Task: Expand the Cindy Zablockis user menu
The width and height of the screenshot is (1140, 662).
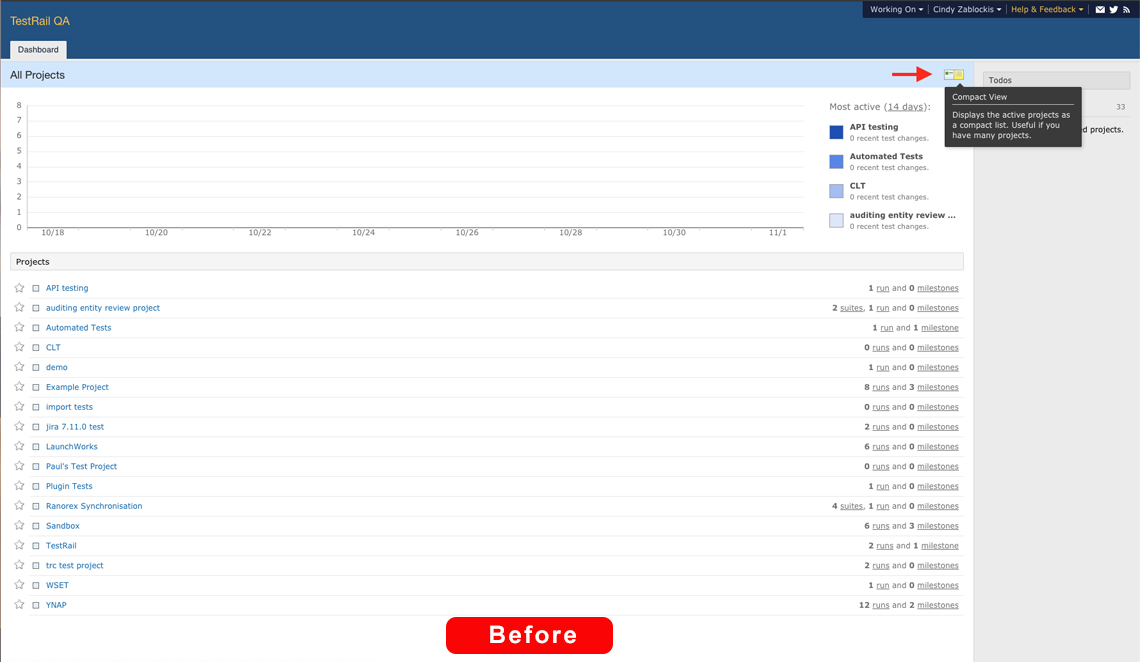Action: 966,10
